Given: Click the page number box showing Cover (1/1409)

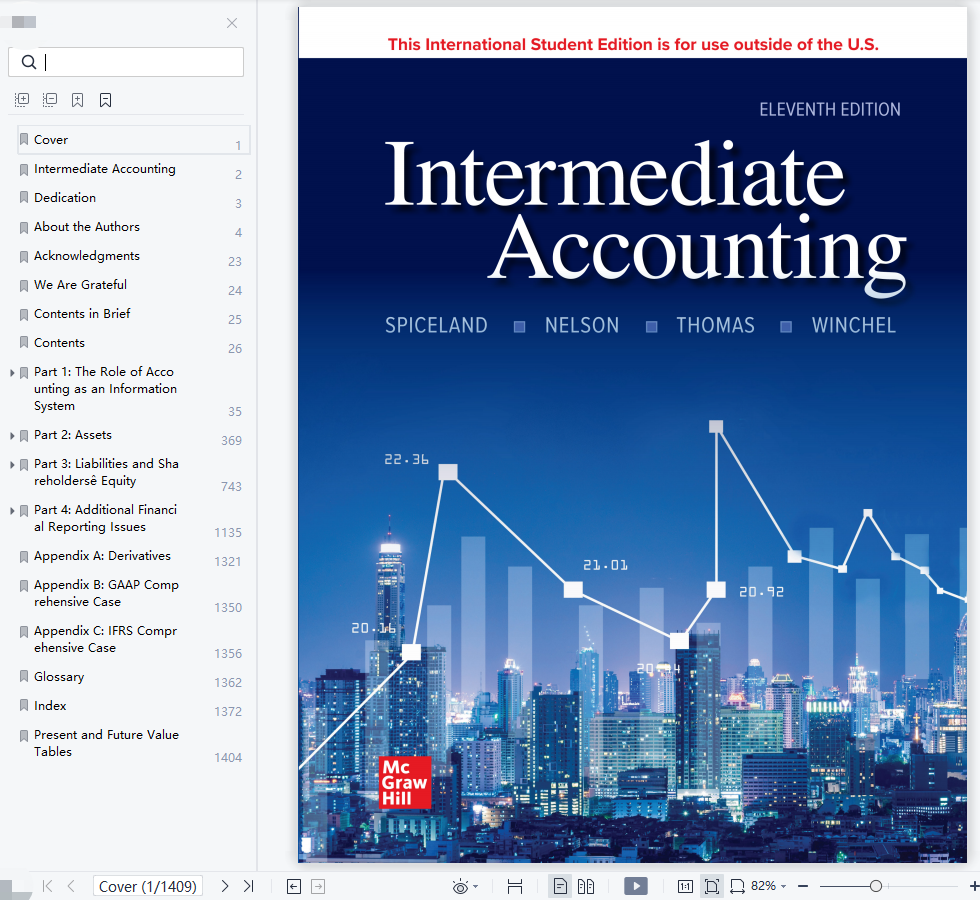Looking at the screenshot, I should click(148, 886).
